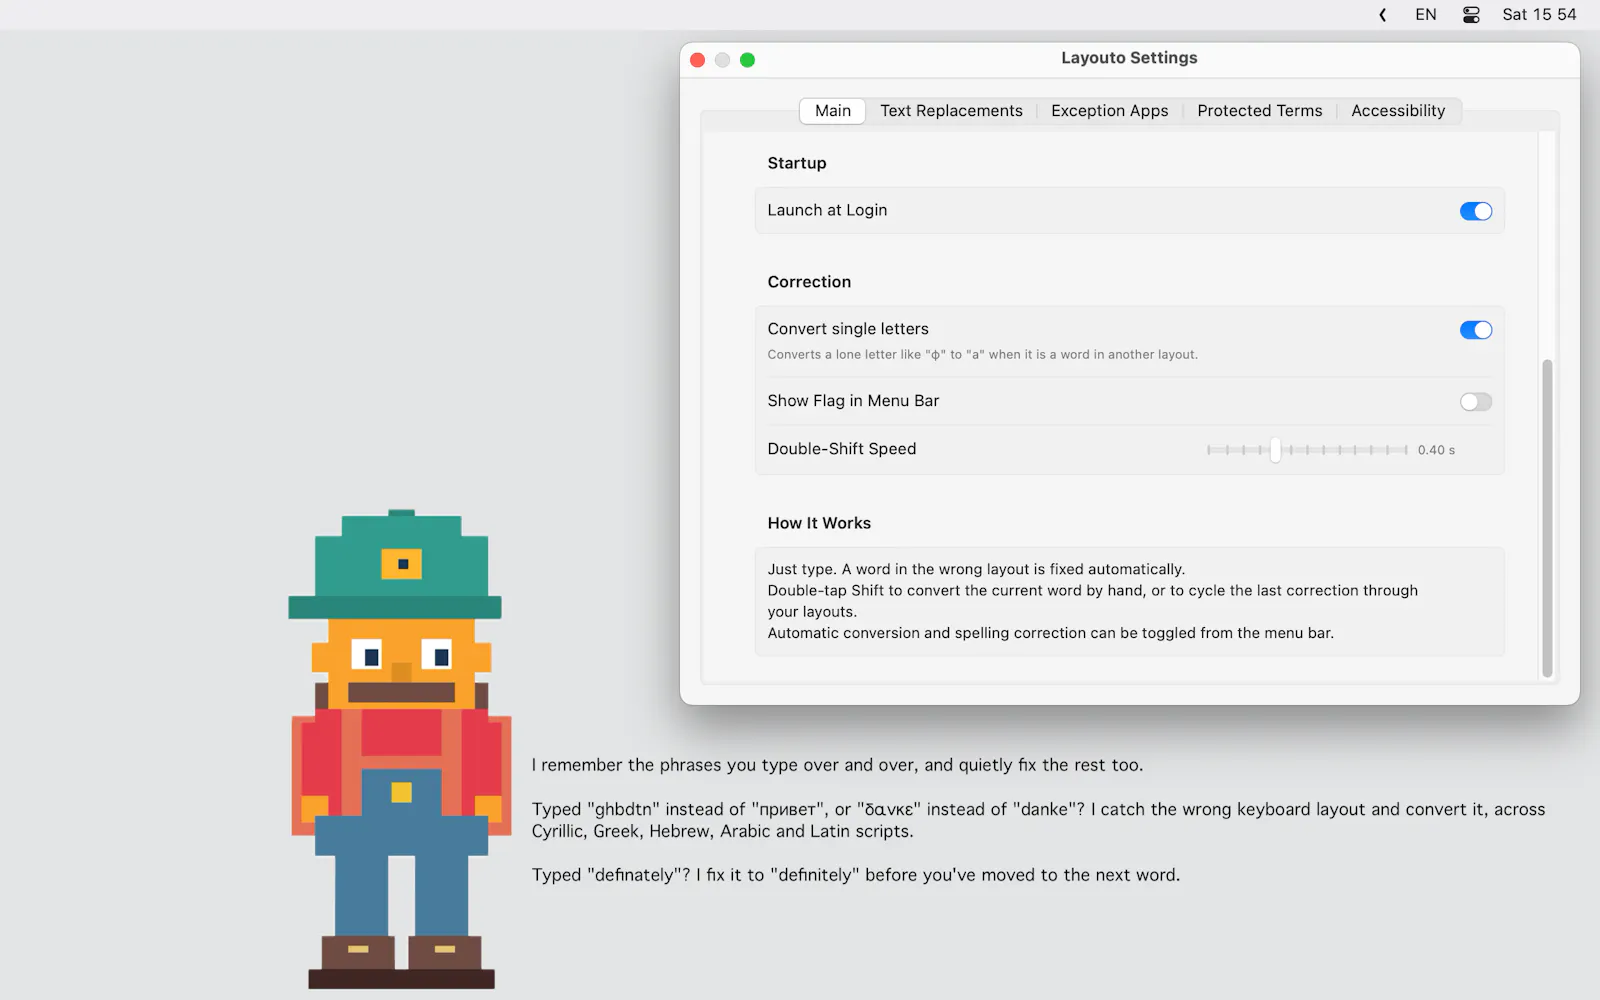Click the Launch at Login label
The width and height of the screenshot is (1600, 1000).
tap(827, 210)
